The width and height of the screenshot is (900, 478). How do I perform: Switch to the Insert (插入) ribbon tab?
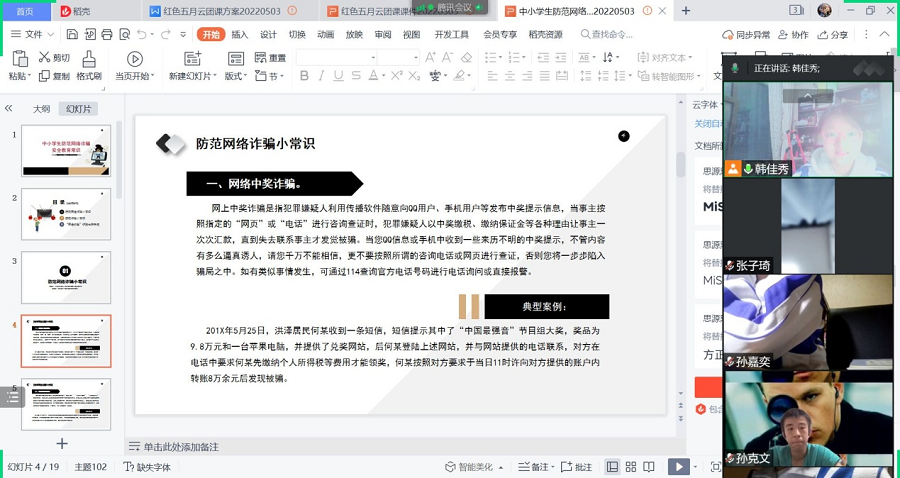tap(239, 34)
